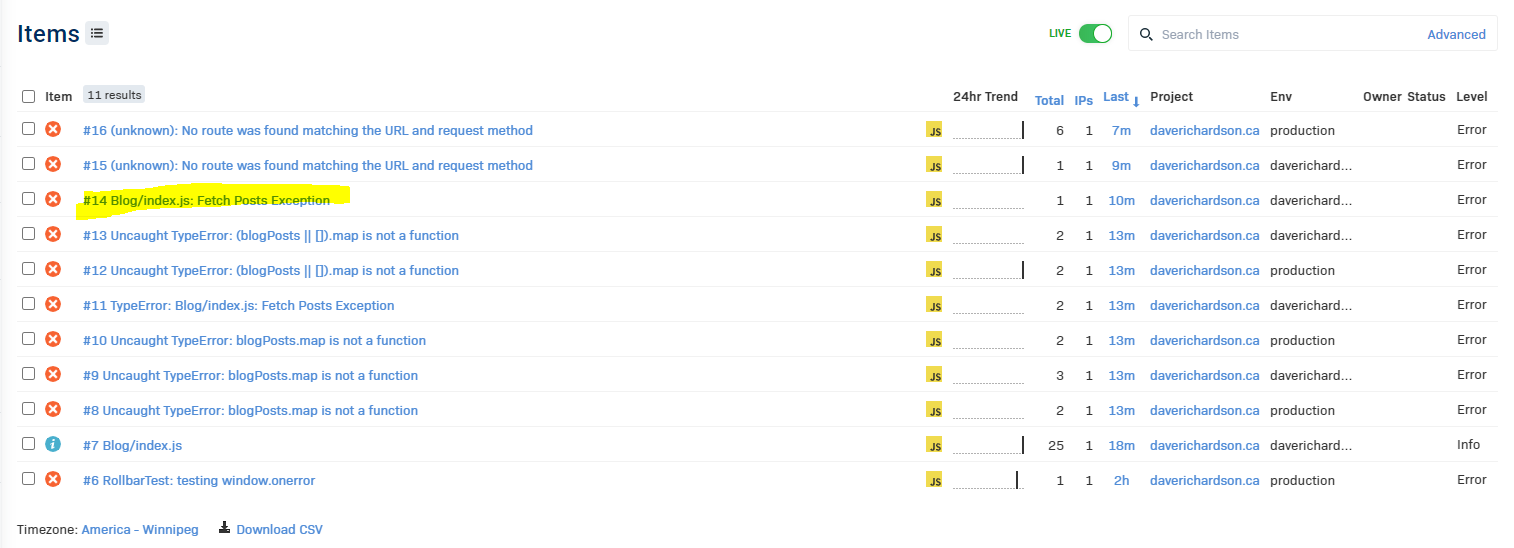The height and width of the screenshot is (548, 1514).
Task: Click the JS badge on item #10 row
Action: 934,340
